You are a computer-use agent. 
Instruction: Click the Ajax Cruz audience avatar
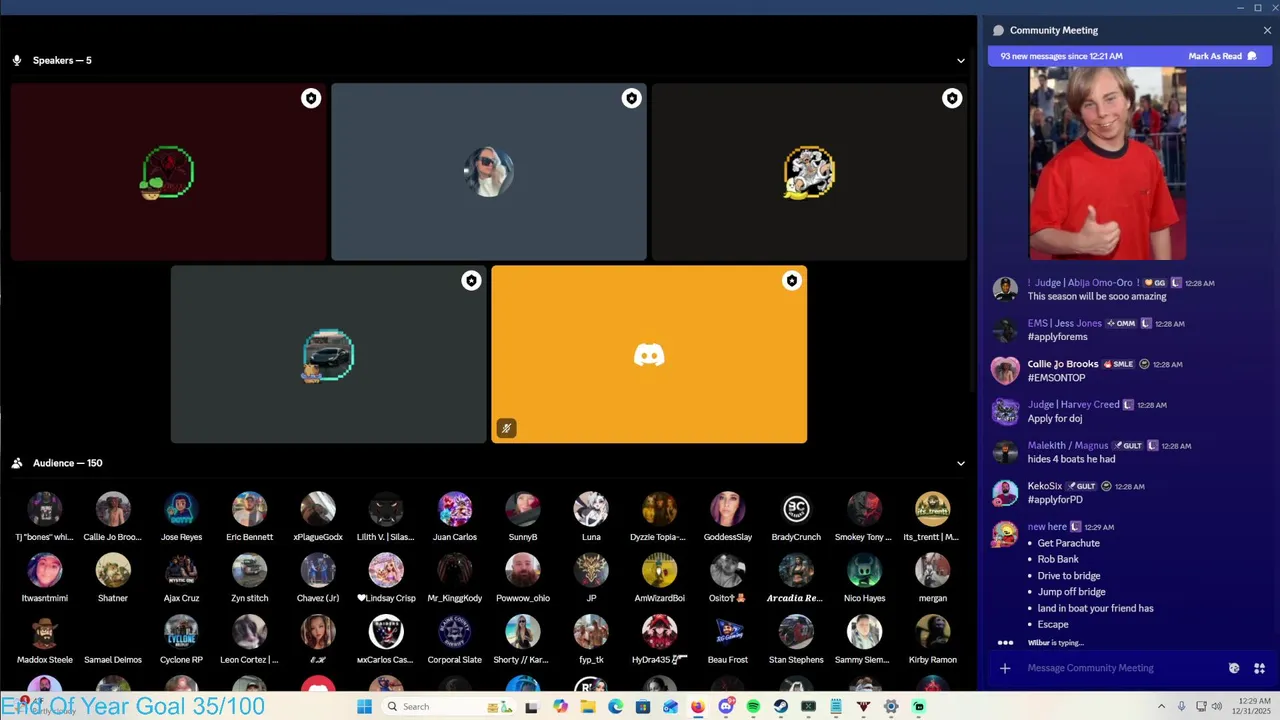(x=181, y=571)
